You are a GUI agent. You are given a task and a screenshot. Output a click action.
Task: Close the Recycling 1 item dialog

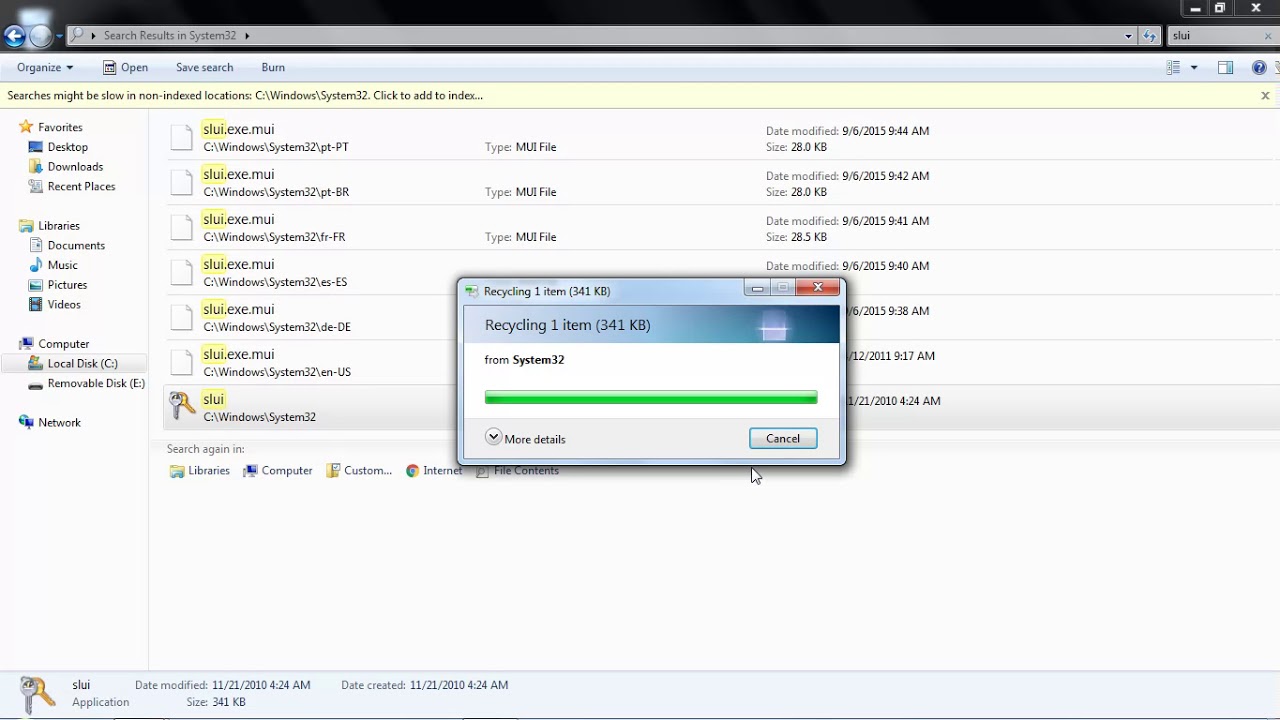point(818,288)
